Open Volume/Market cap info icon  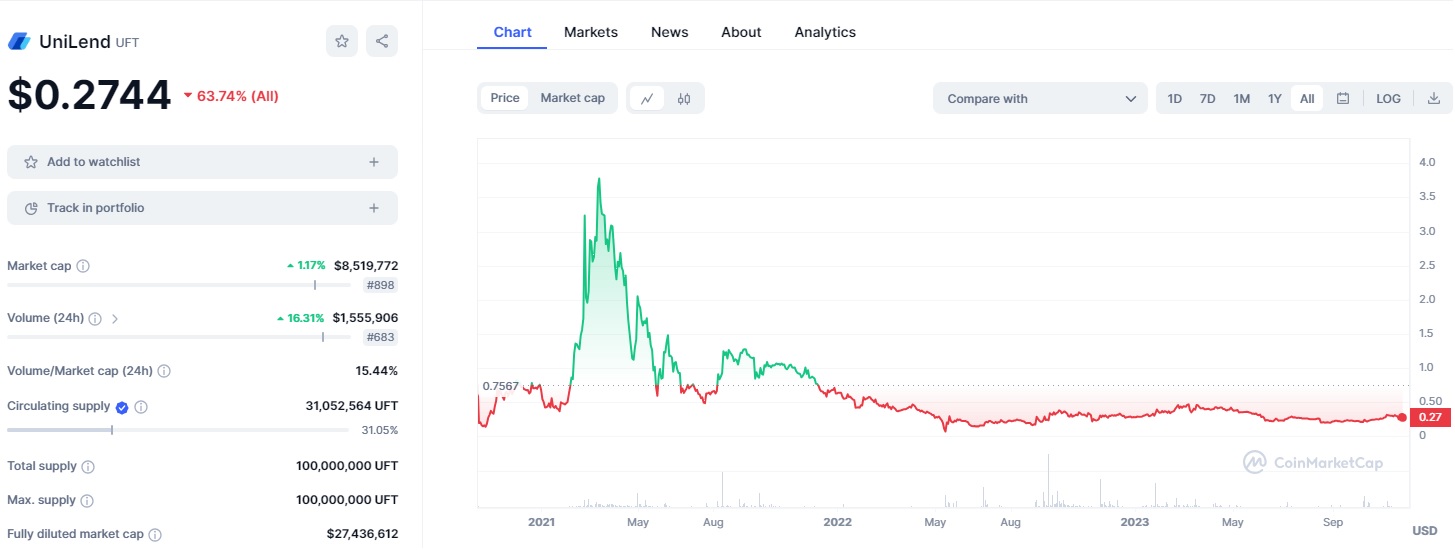tap(164, 371)
